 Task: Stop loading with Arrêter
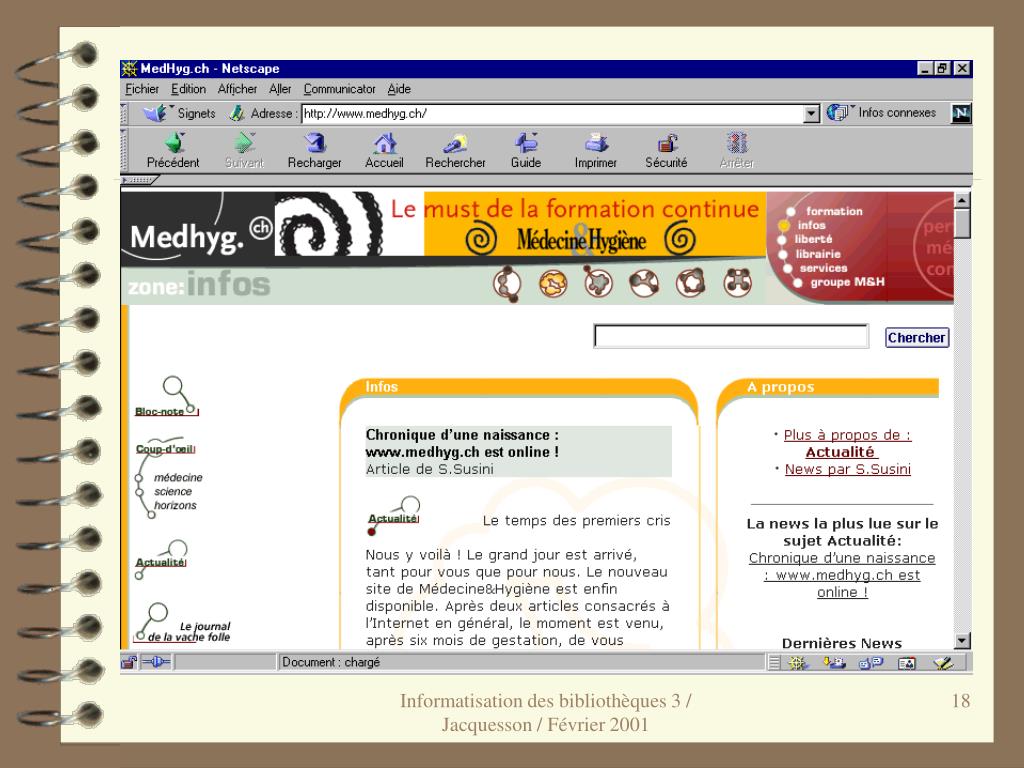coord(737,151)
